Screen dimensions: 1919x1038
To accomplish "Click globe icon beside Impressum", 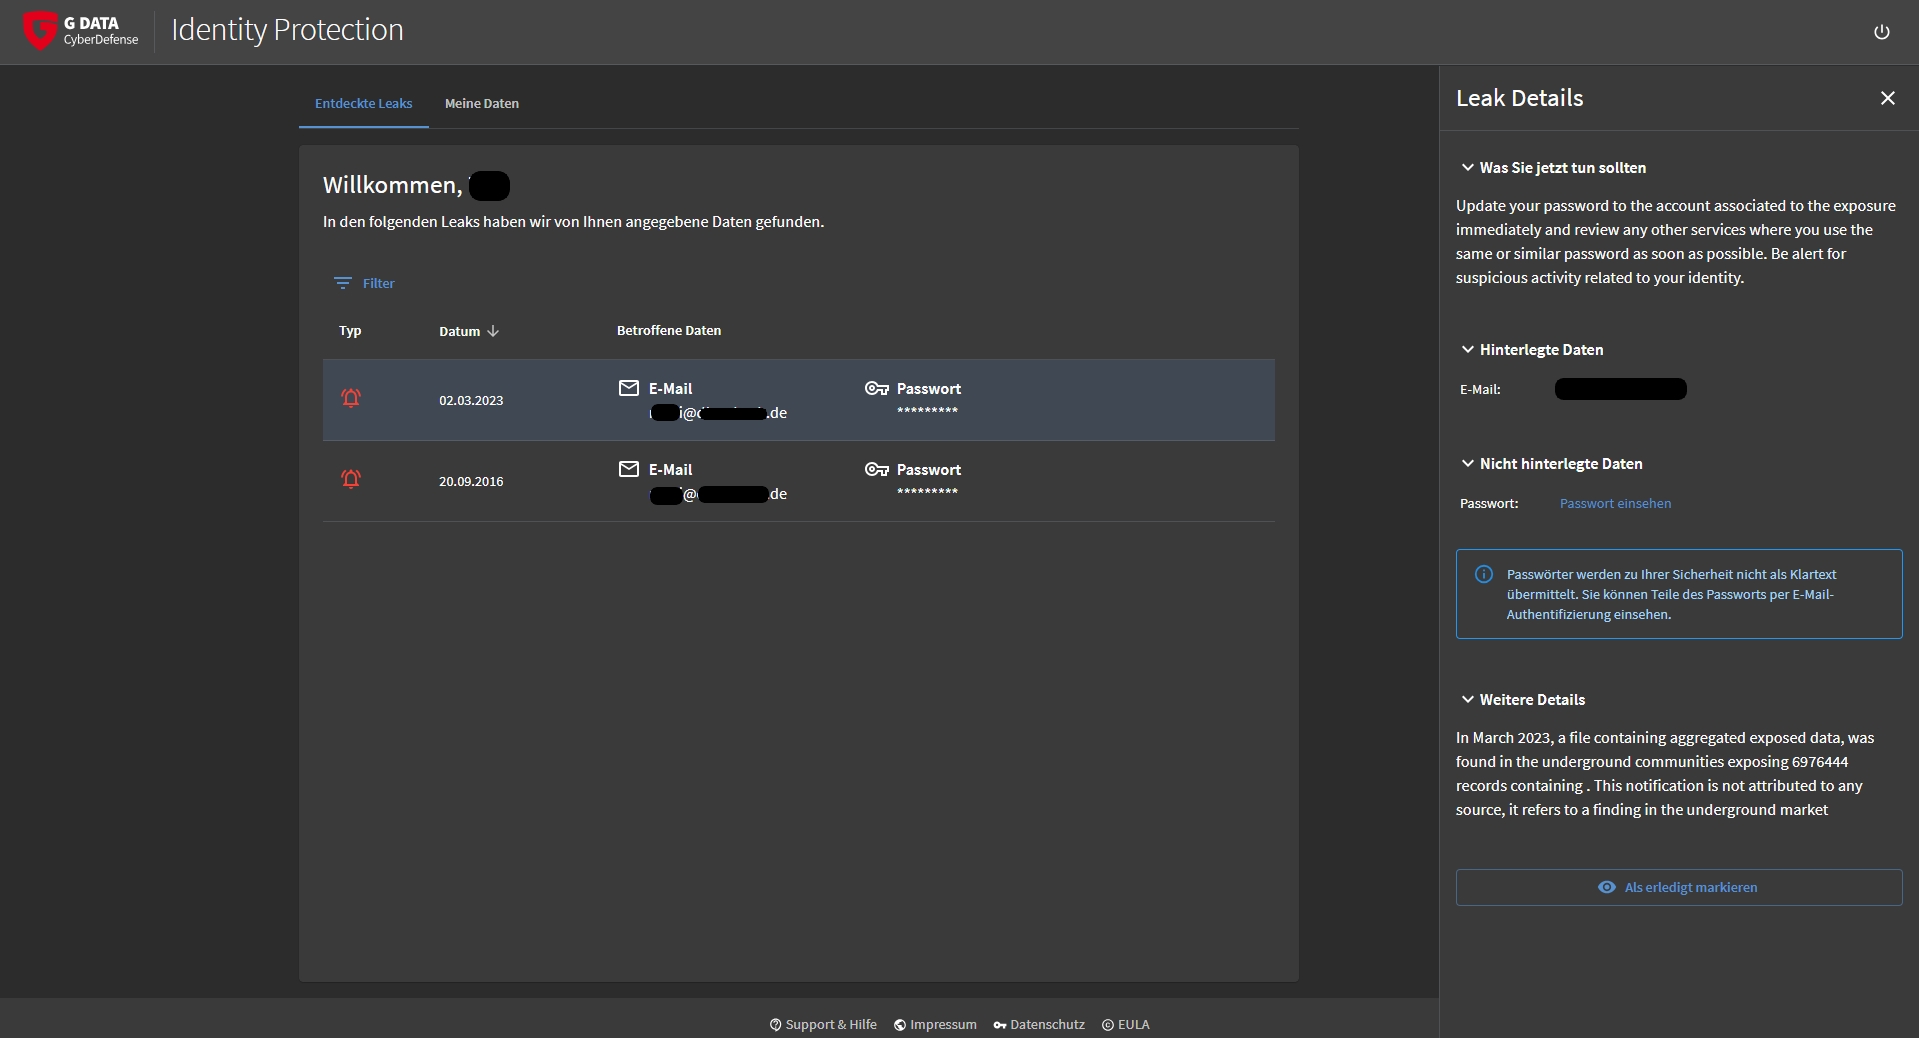I will (x=900, y=1025).
